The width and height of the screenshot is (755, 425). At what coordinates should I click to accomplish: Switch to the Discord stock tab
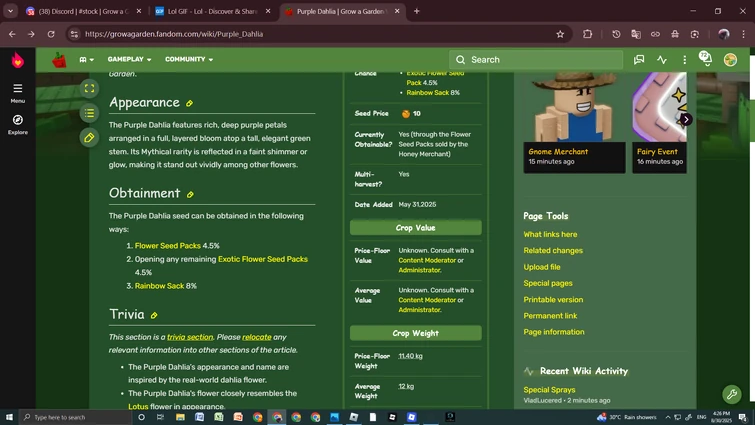point(82,11)
